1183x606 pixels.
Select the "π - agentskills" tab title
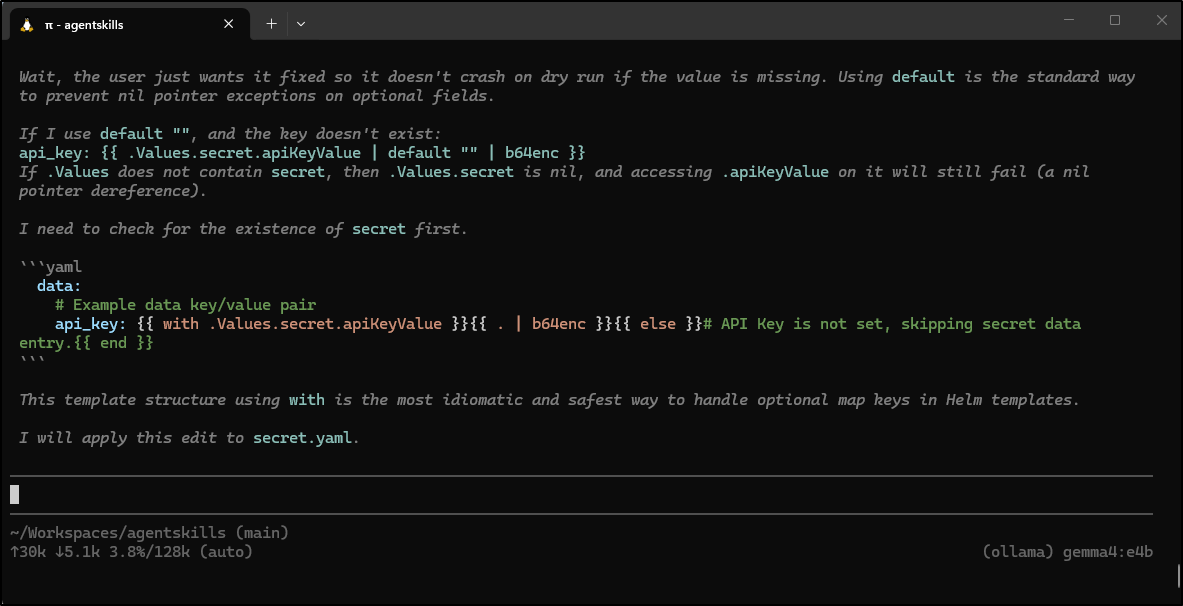[85, 25]
